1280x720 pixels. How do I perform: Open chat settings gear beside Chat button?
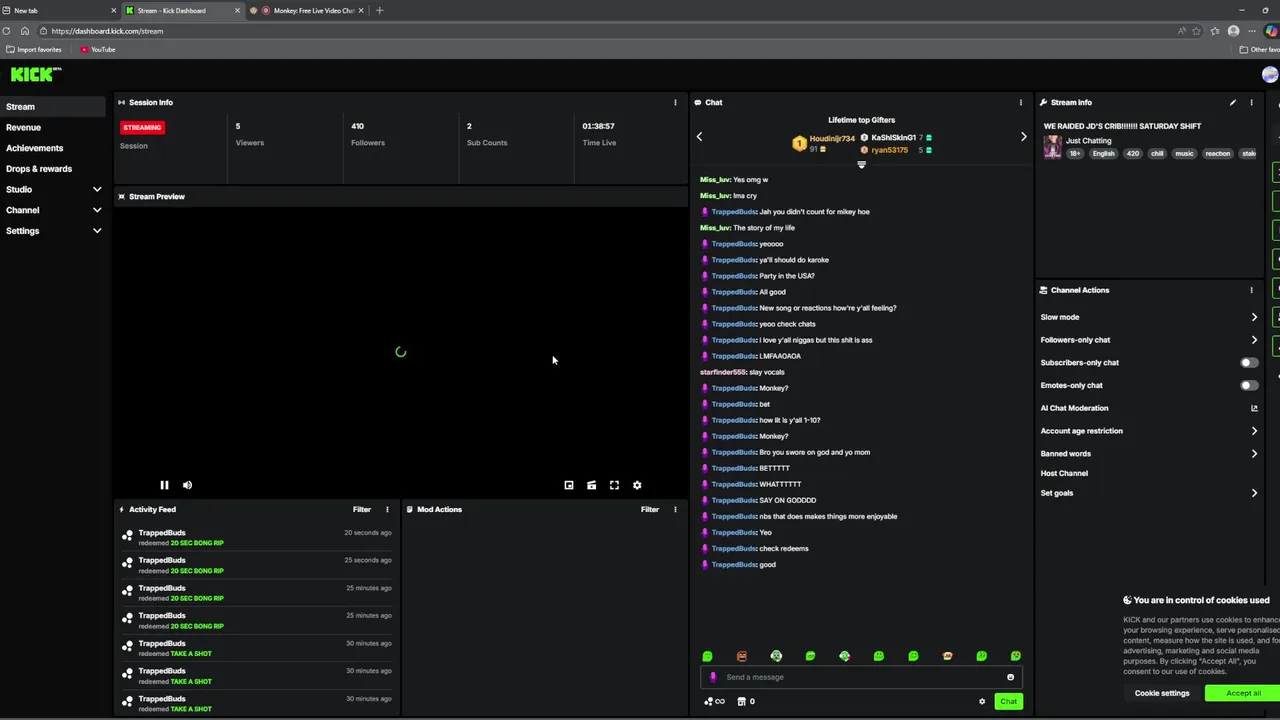[982, 701]
